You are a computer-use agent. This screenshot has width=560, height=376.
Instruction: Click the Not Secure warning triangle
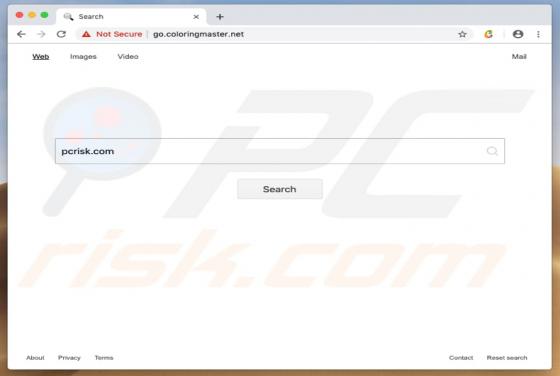coord(86,34)
